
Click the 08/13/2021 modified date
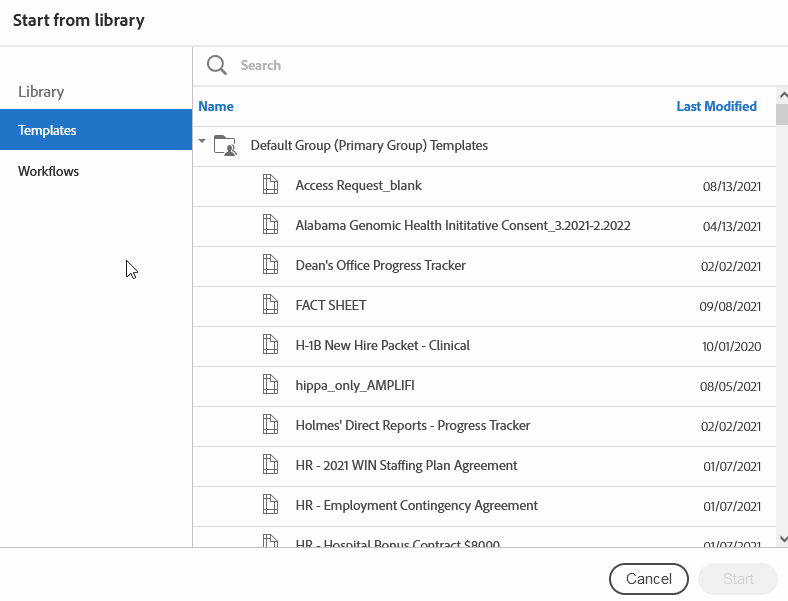(732, 186)
